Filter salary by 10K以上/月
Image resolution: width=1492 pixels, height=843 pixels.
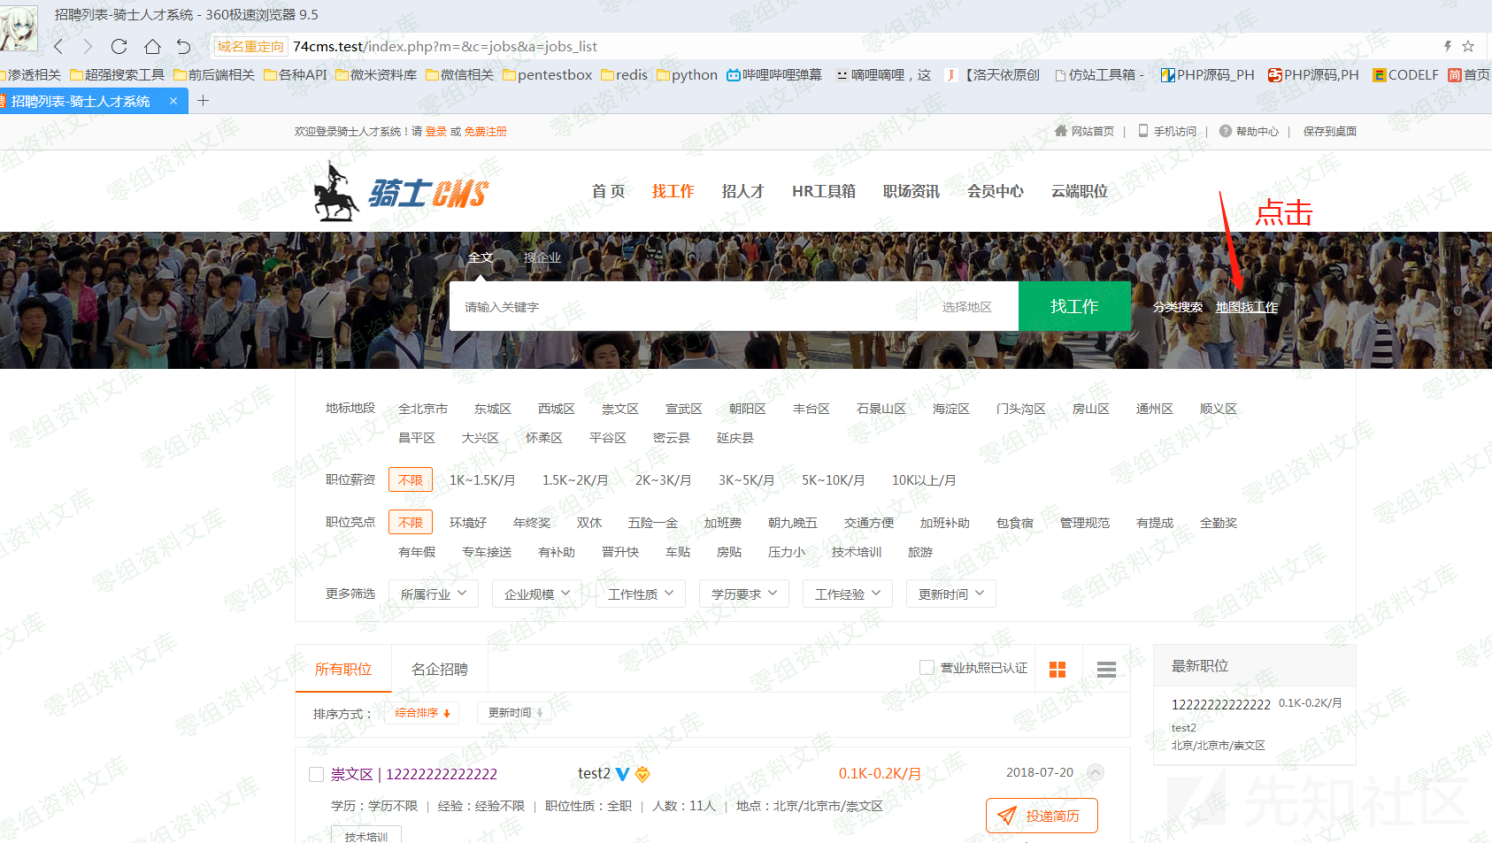(x=924, y=480)
